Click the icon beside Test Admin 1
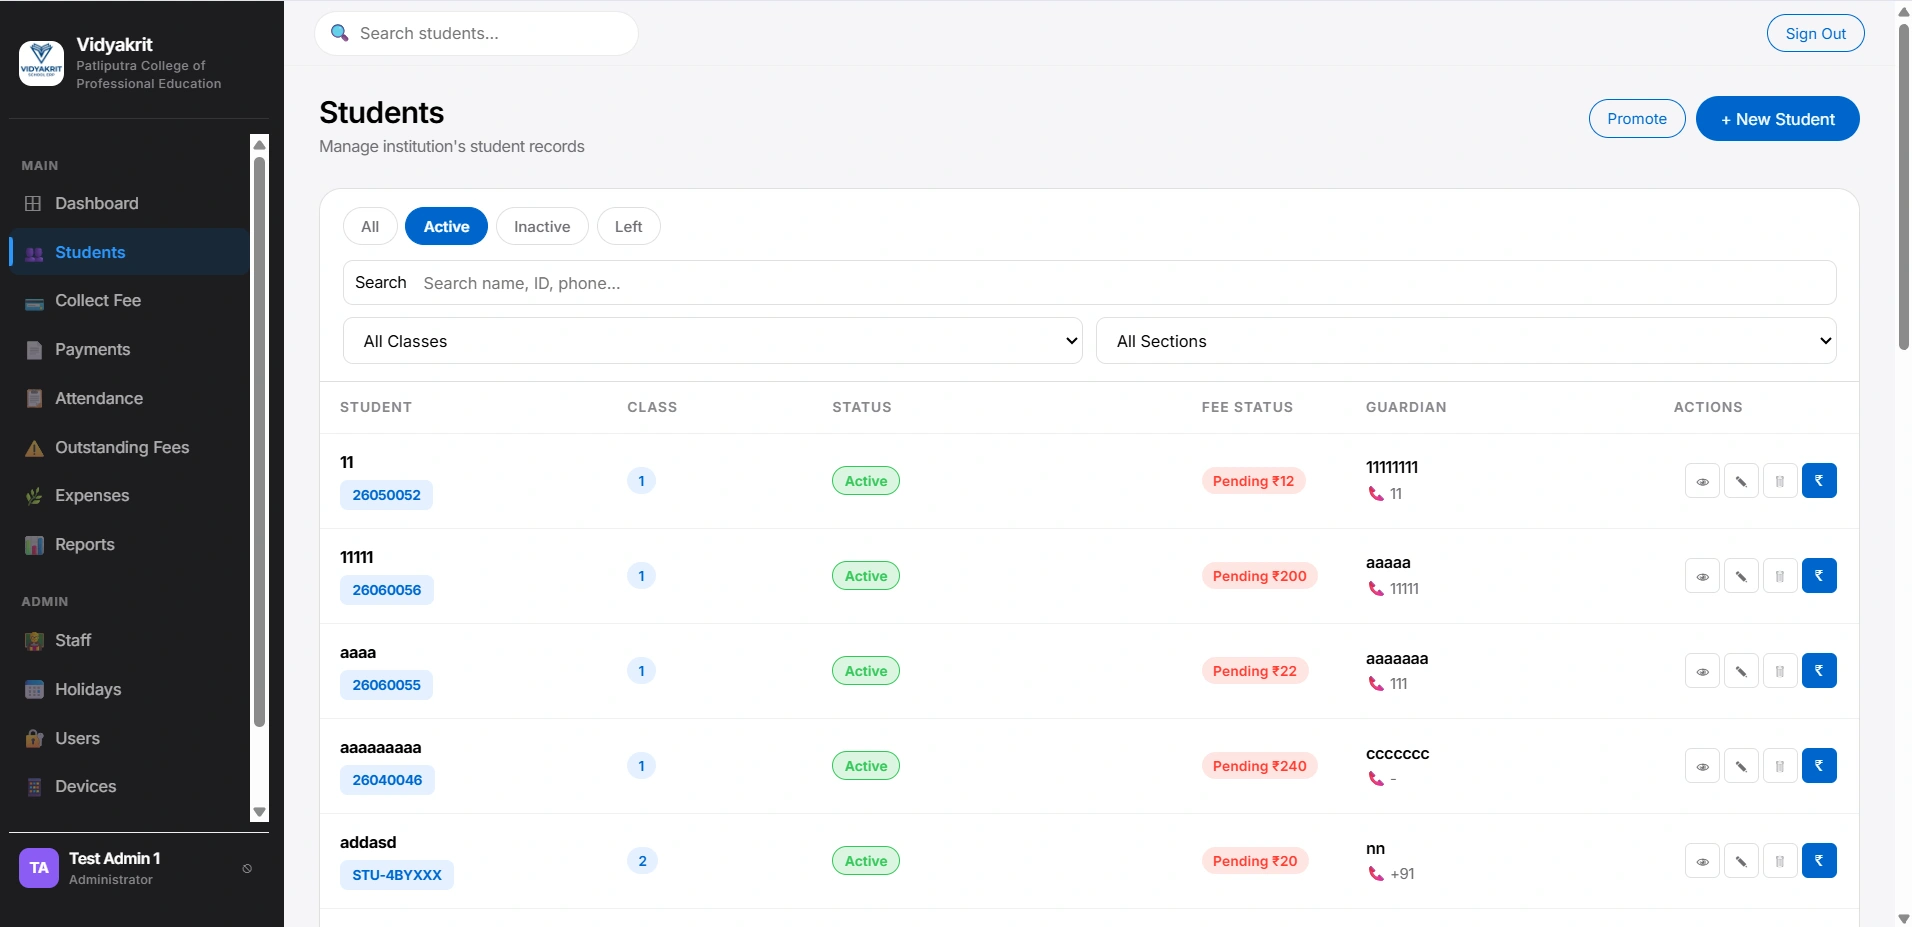The height and width of the screenshot is (927, 1912). click(x=247, y=869)
